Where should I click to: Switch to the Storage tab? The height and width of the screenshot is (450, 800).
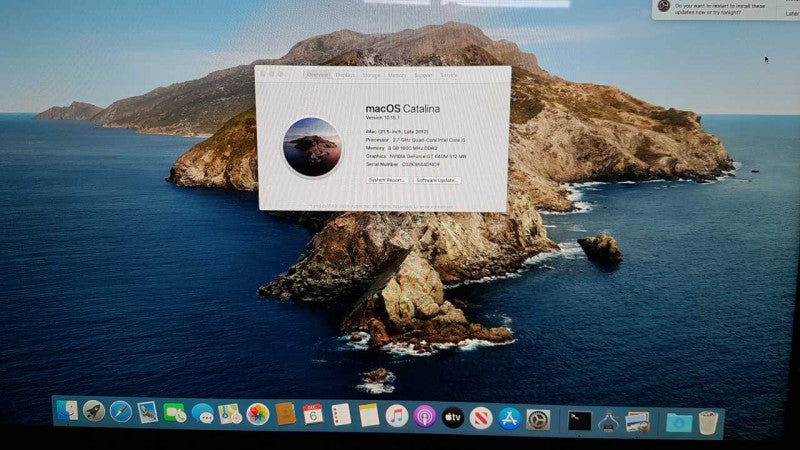click(x=371, y=75)
